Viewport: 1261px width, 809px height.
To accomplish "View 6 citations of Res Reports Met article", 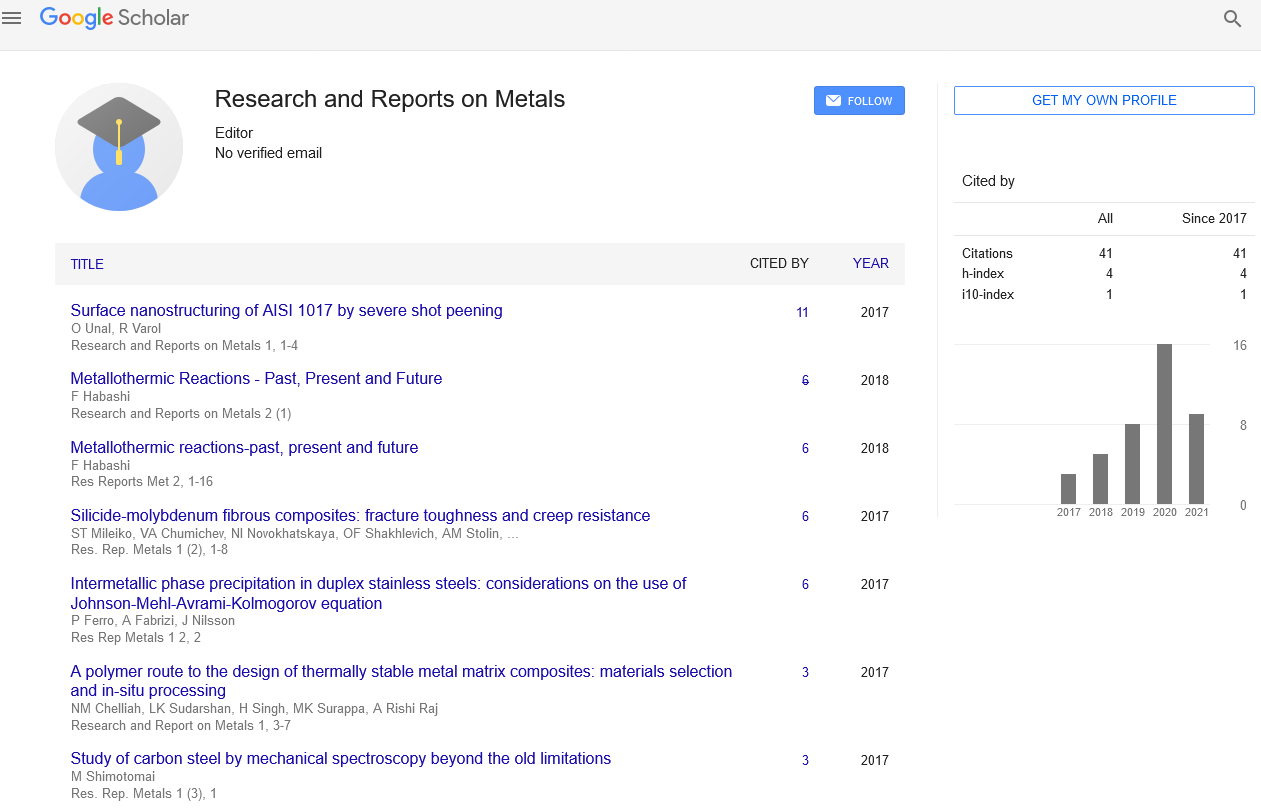I will coord(805,449).
